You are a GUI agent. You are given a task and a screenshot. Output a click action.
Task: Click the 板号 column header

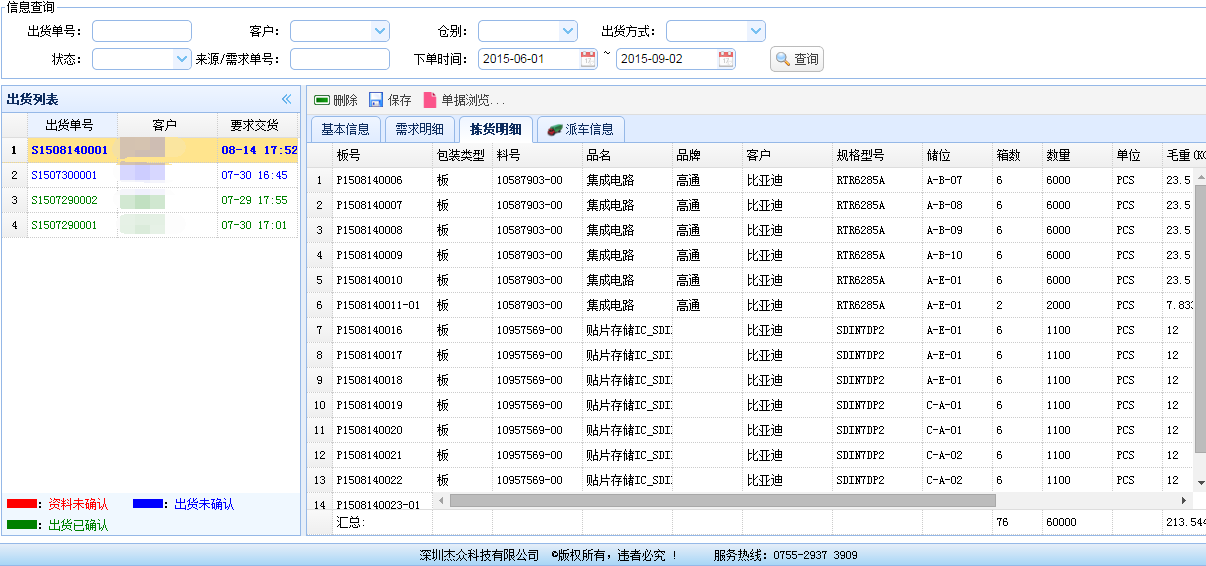point(349,155)
